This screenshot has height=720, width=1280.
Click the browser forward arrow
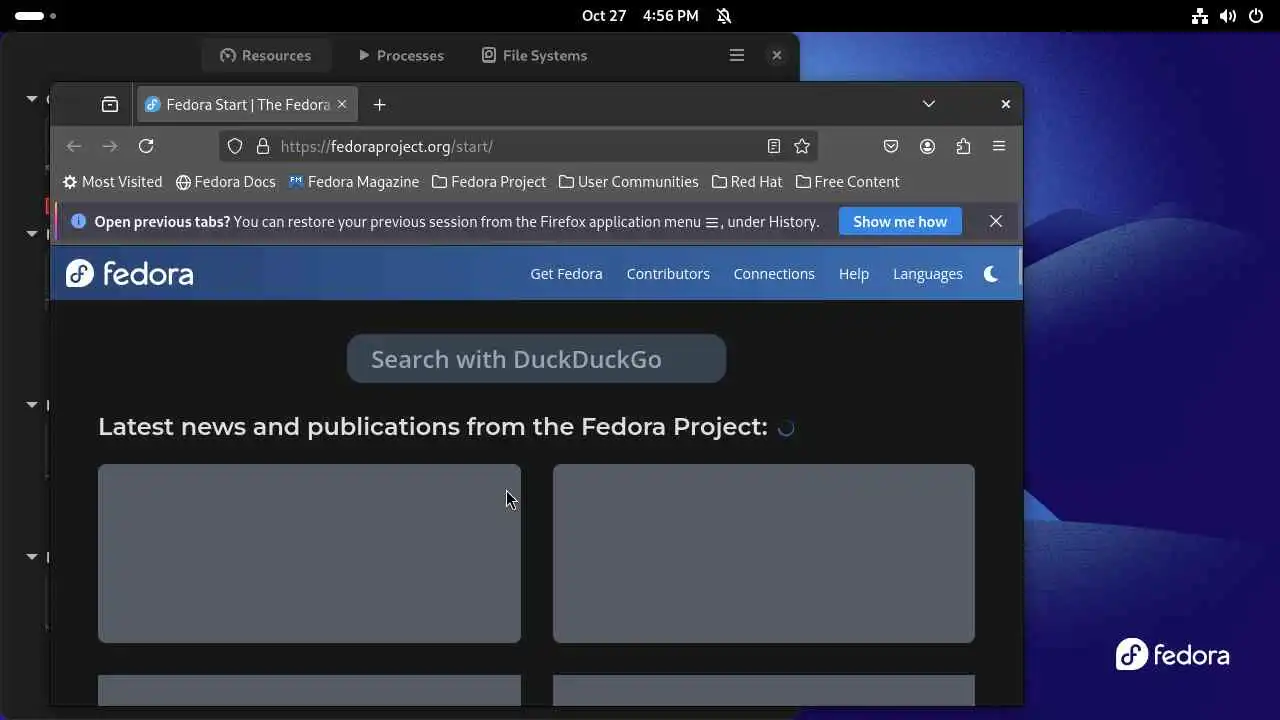(x=110, y=146)
